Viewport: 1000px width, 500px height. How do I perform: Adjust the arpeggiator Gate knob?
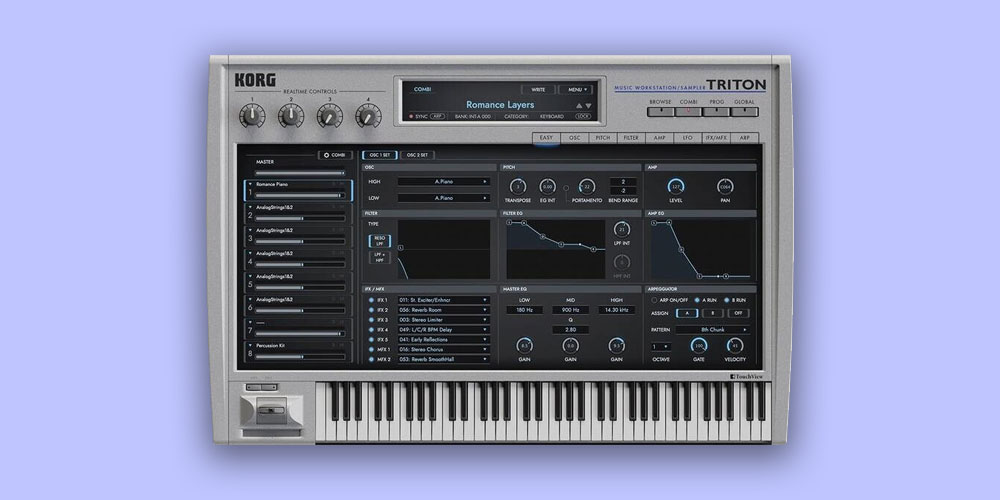point(698,345)
